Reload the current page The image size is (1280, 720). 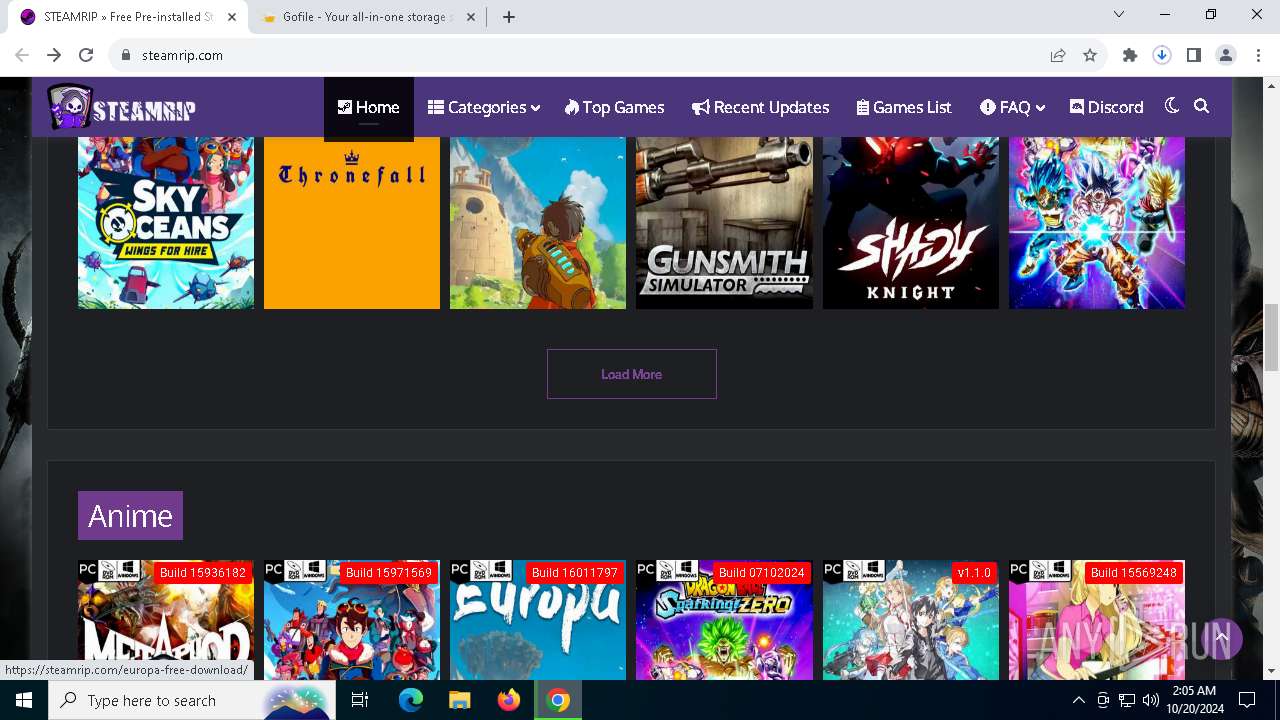tap(86, 55)
